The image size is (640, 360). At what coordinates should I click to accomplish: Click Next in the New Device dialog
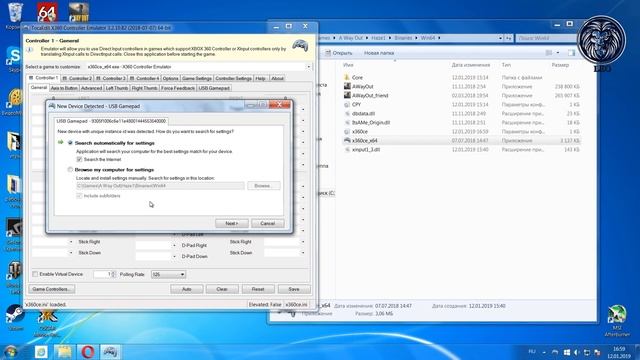pos(232,223)
